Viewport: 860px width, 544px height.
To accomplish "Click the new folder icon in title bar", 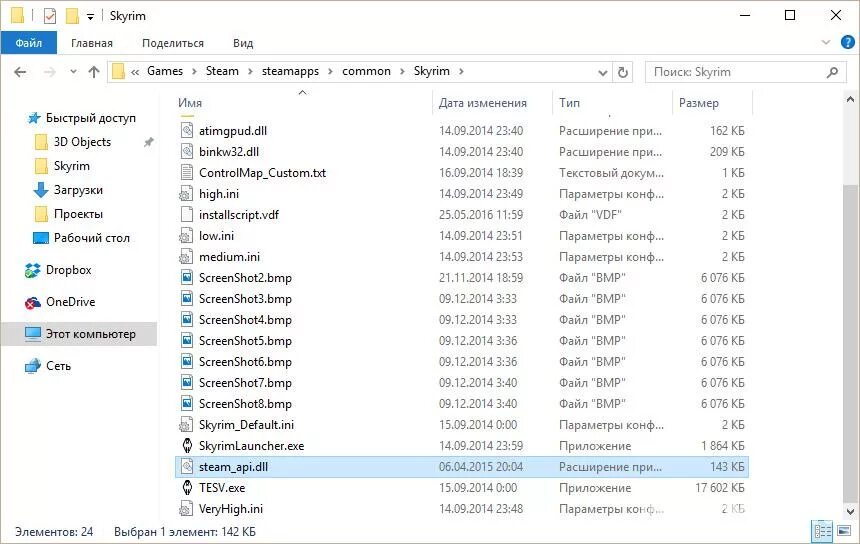I will click(72, 15).
